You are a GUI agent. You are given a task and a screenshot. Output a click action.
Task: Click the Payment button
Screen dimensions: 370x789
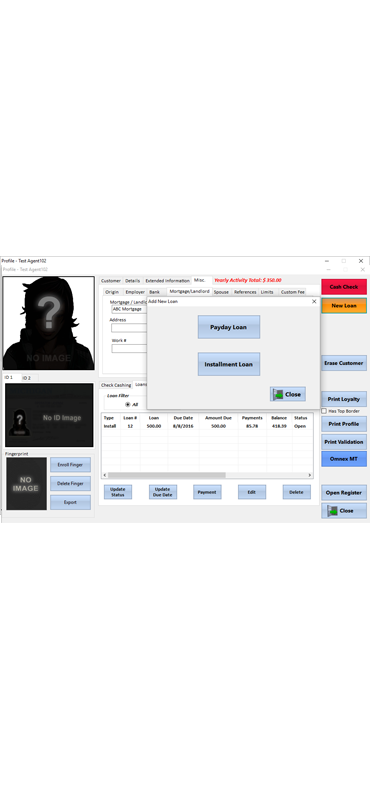[x=207, y=492]
